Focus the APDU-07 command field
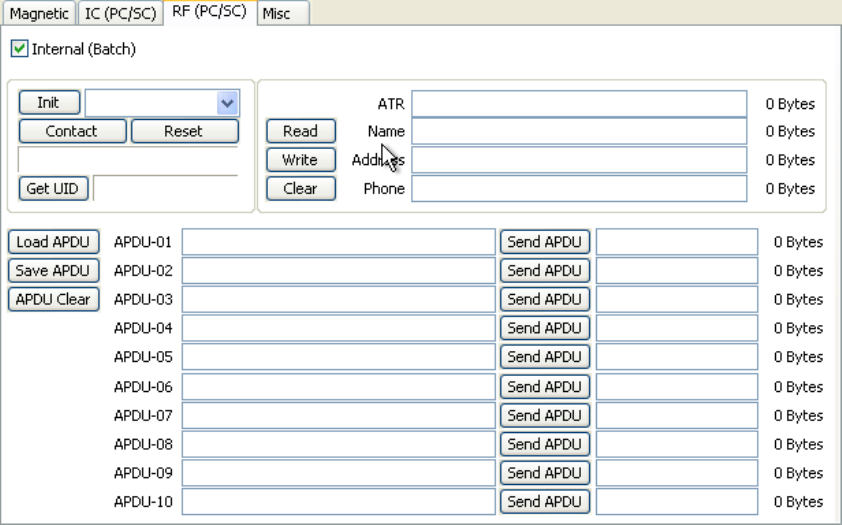 pyautogui.click(x=338, y=415)
